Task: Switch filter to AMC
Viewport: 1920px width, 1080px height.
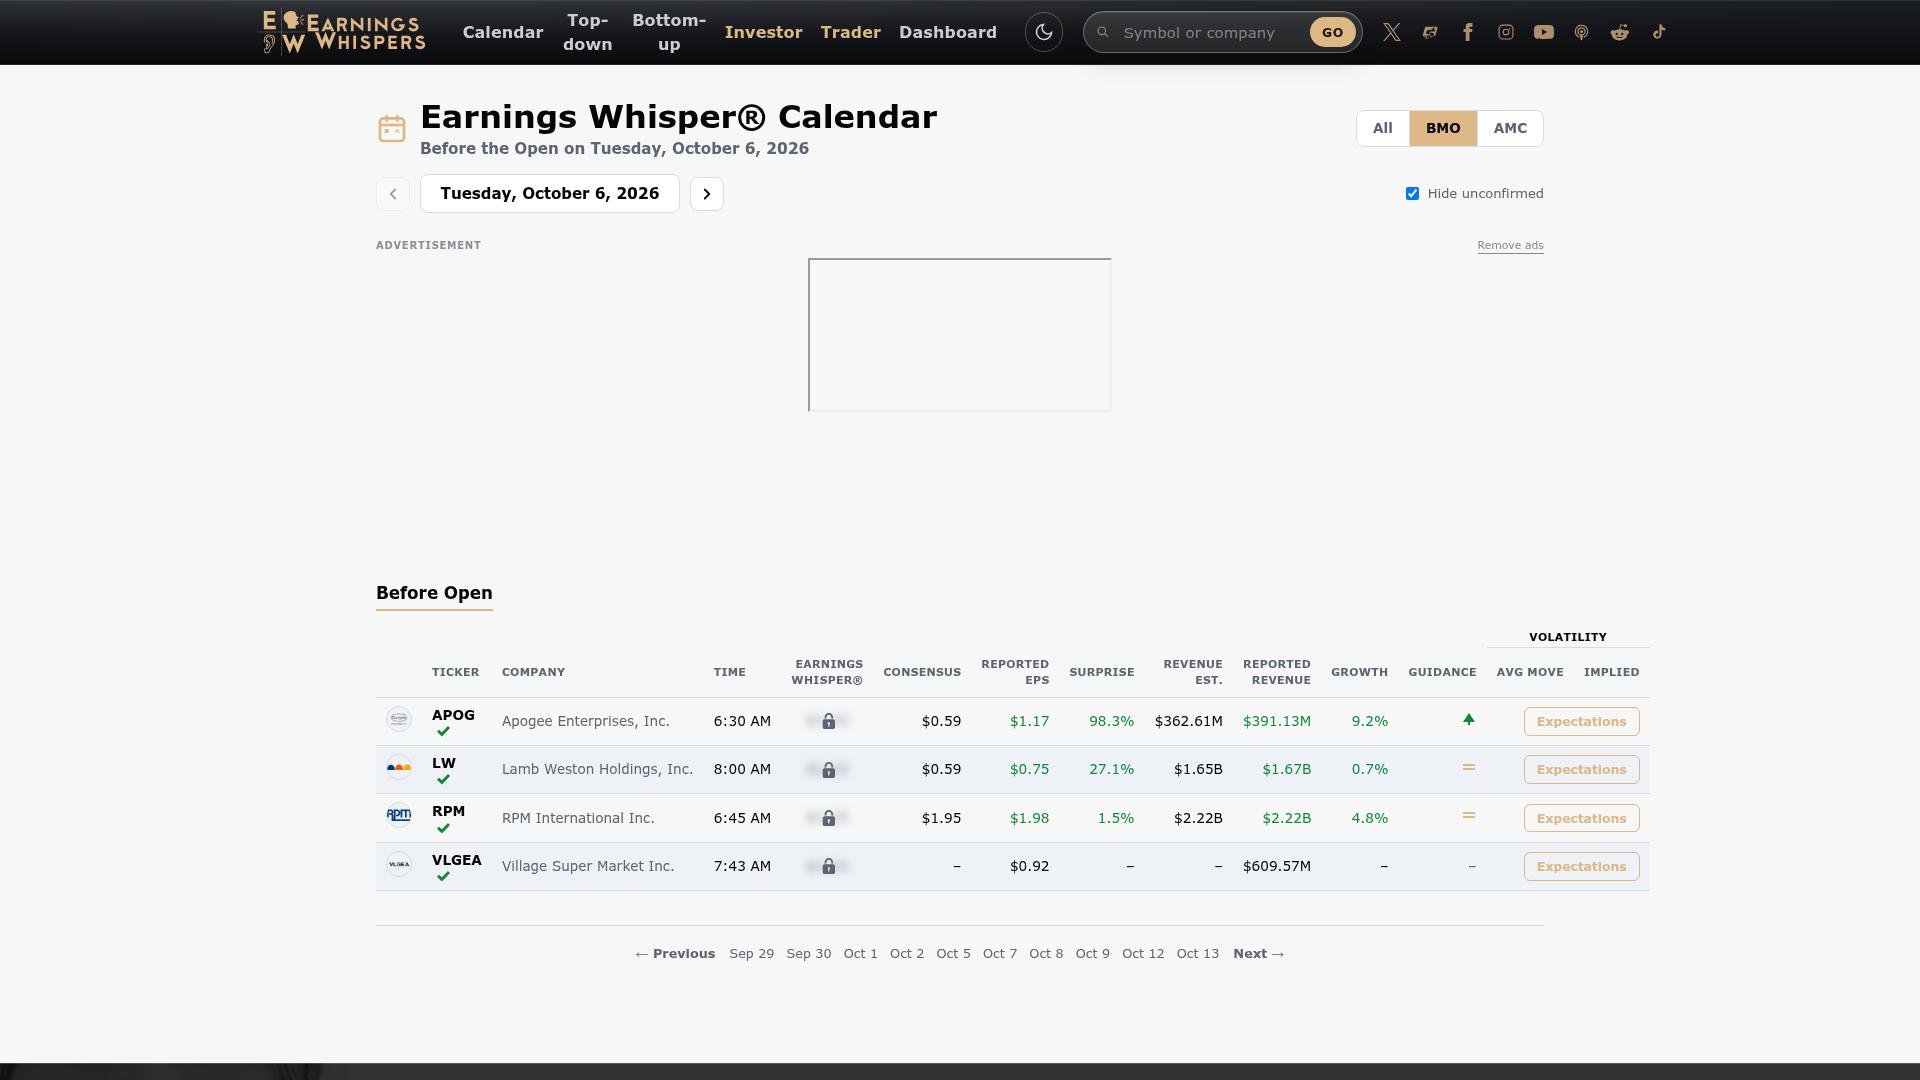Action: click(x=1510, y=128)
